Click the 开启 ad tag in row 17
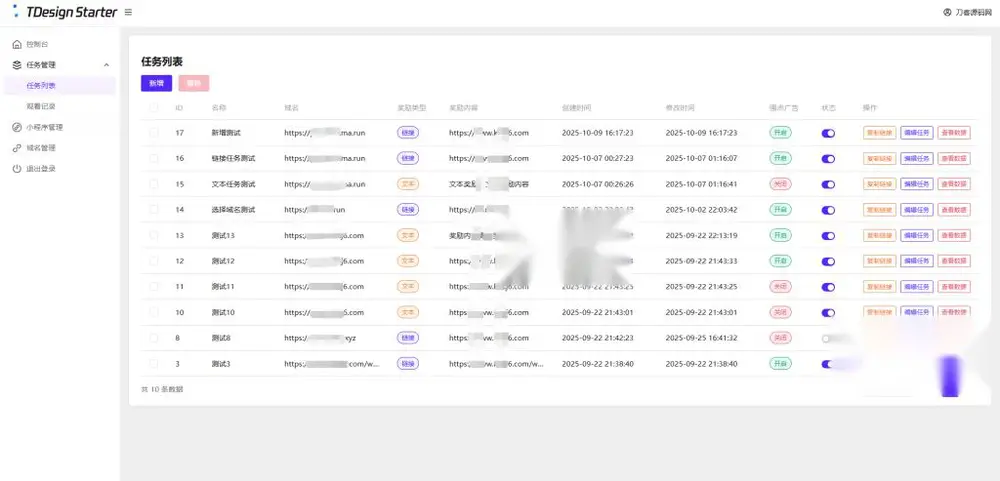The image size is (1000, 481). coord(780,133)
